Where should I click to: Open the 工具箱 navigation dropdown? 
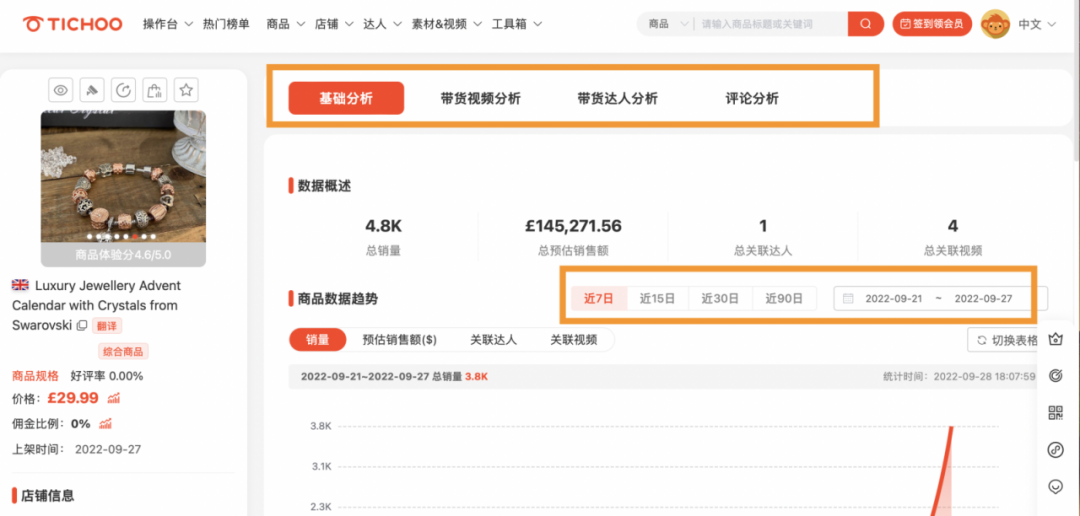517,24
